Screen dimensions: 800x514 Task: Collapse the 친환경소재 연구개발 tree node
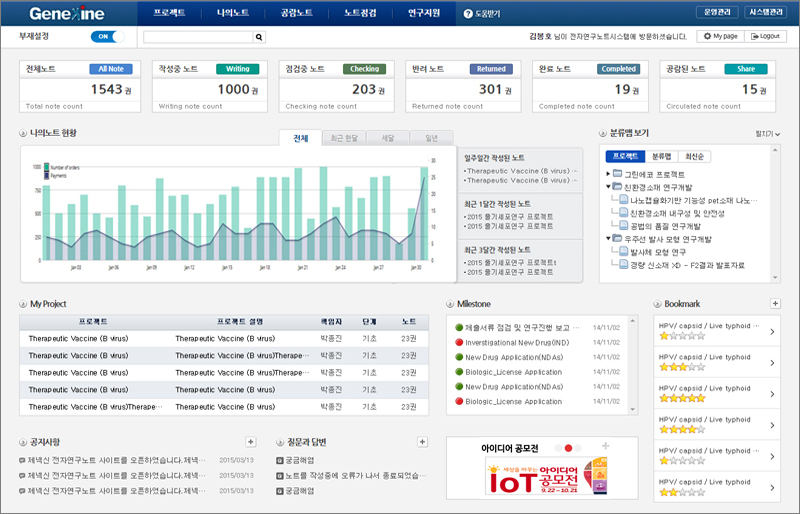tap(608, 187)
